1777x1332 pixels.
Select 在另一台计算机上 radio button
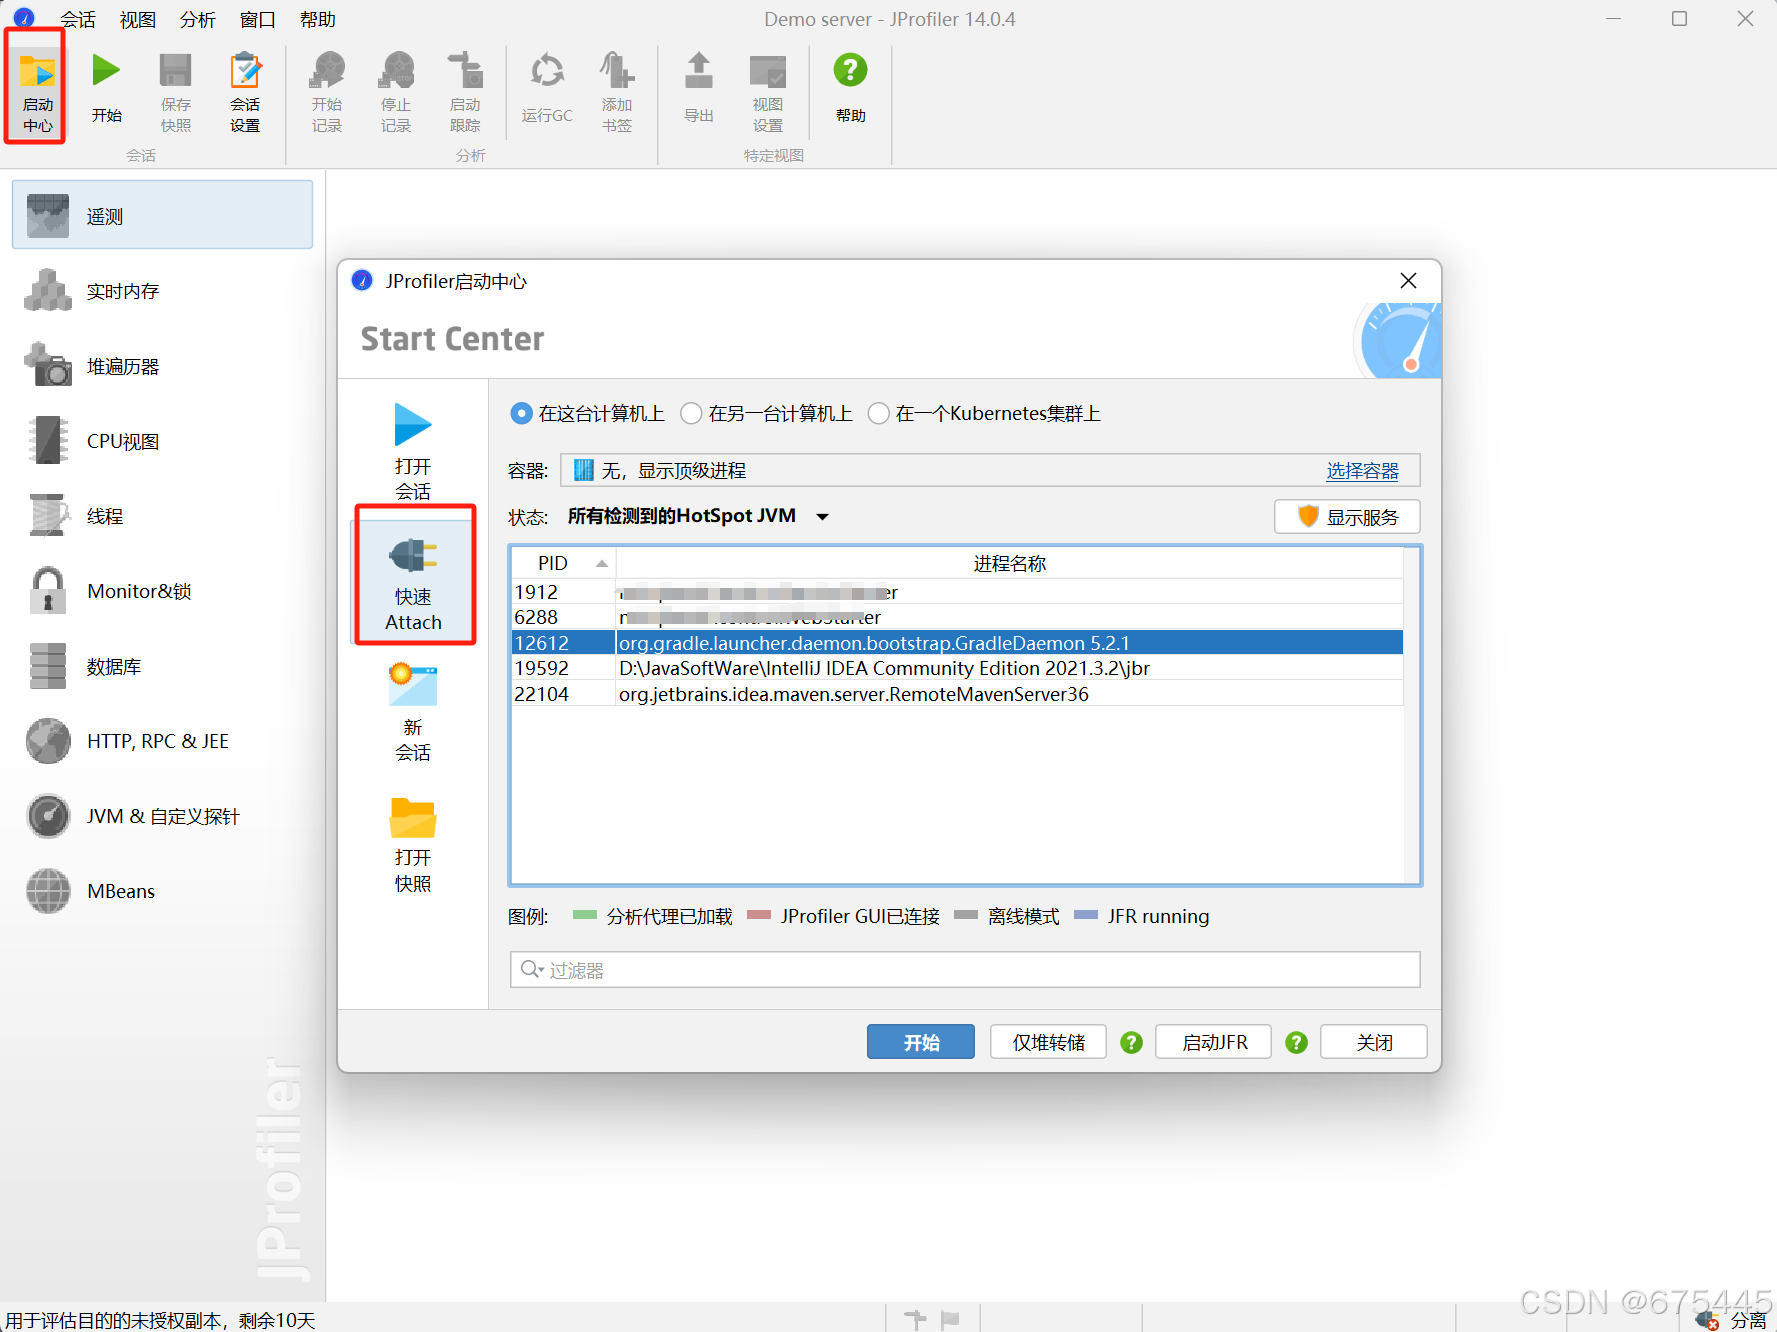pos(691,413)
